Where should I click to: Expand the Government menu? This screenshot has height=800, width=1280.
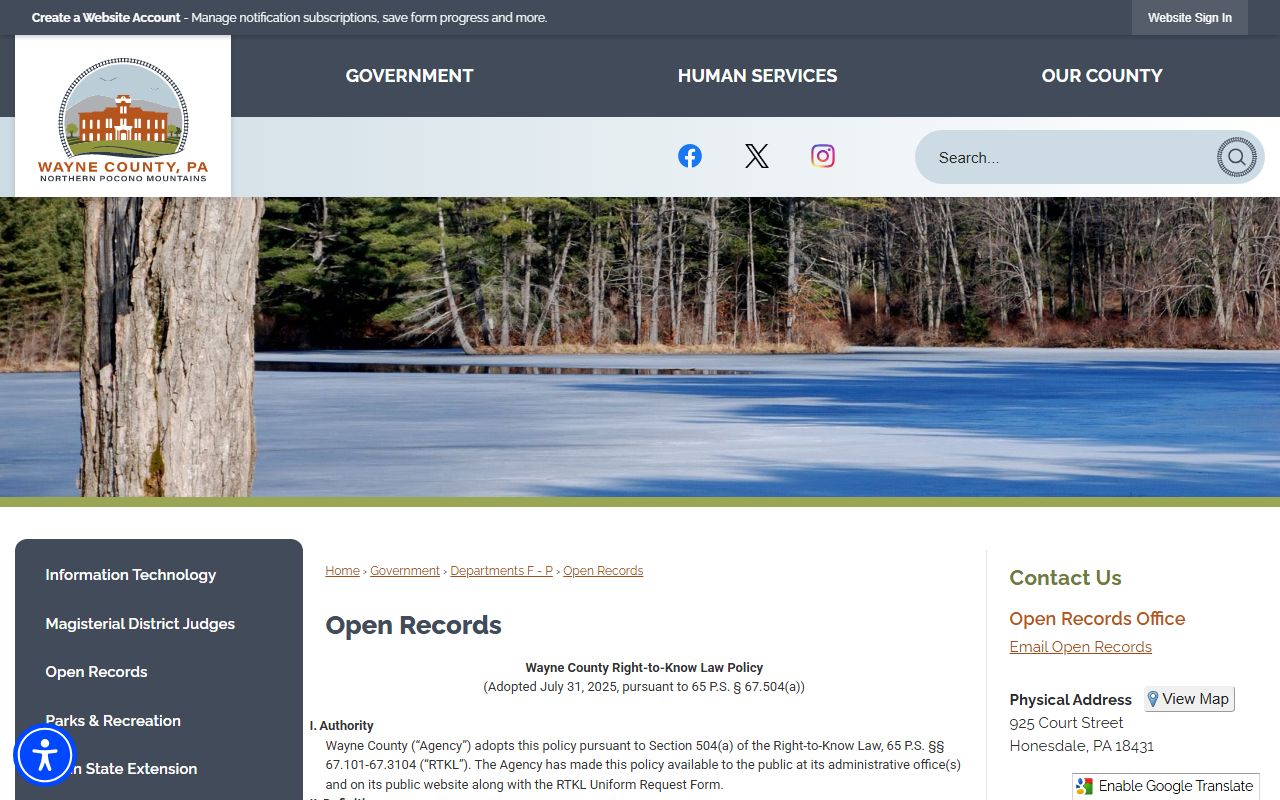409,76
